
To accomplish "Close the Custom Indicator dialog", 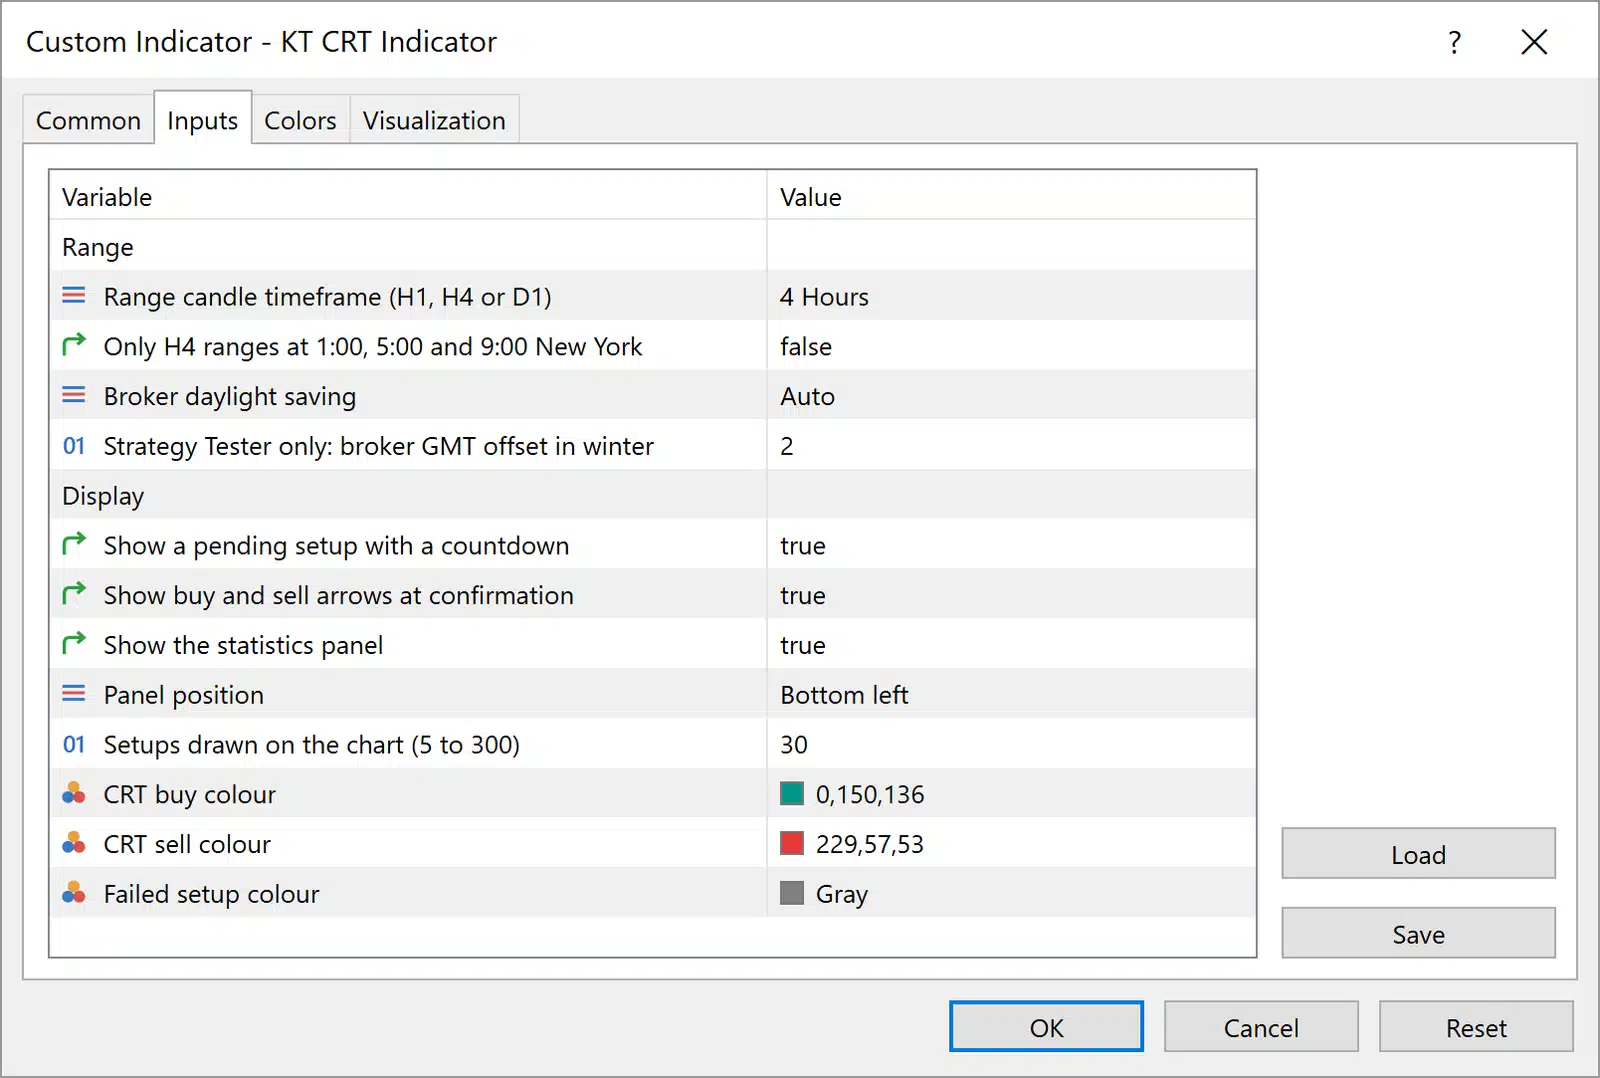I will (1534, 42).
